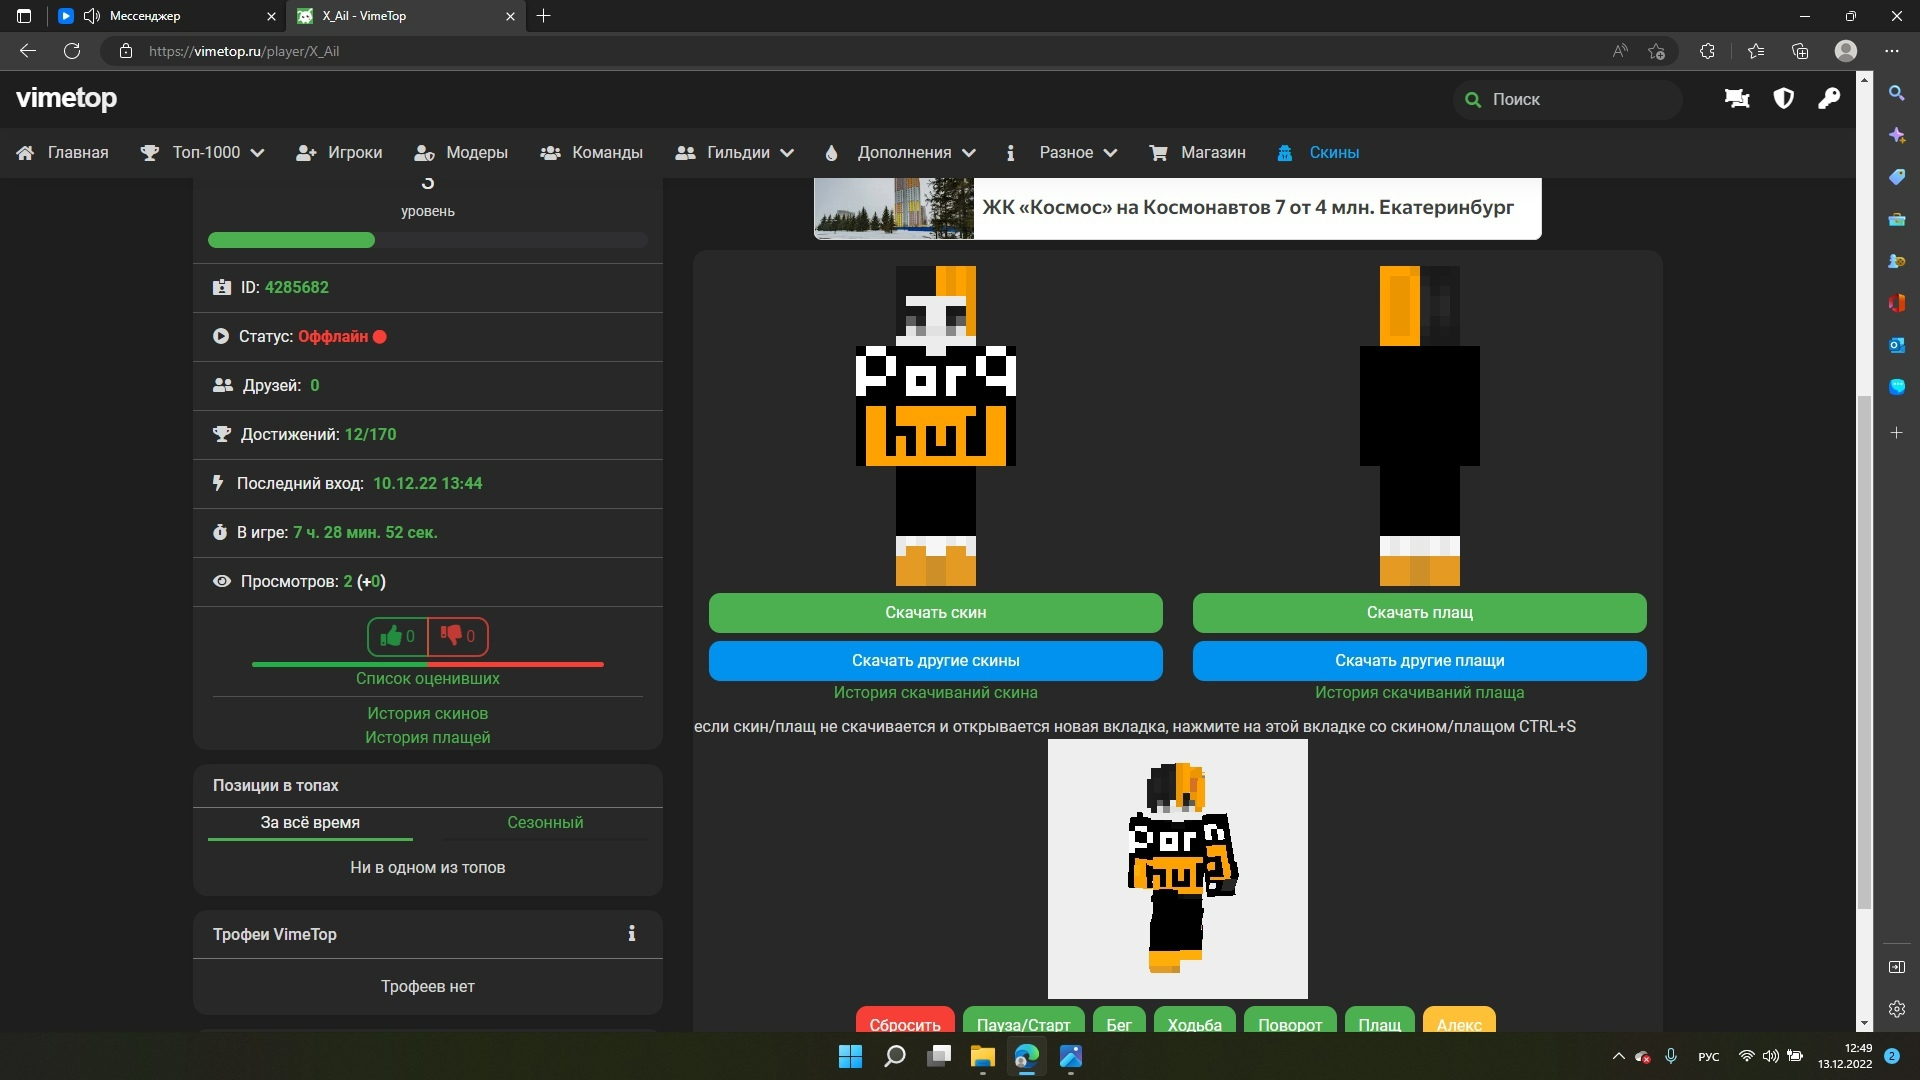Open the Скины menu item
Viewport: 1920px width, 1080px height.
[1333, 152]
